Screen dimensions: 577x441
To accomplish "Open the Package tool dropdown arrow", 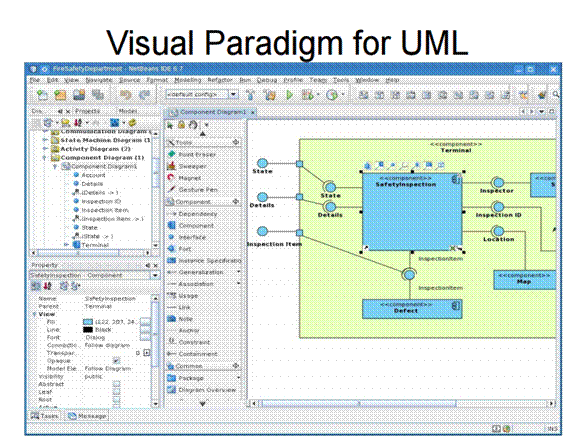I will click(x=239, y=378).
